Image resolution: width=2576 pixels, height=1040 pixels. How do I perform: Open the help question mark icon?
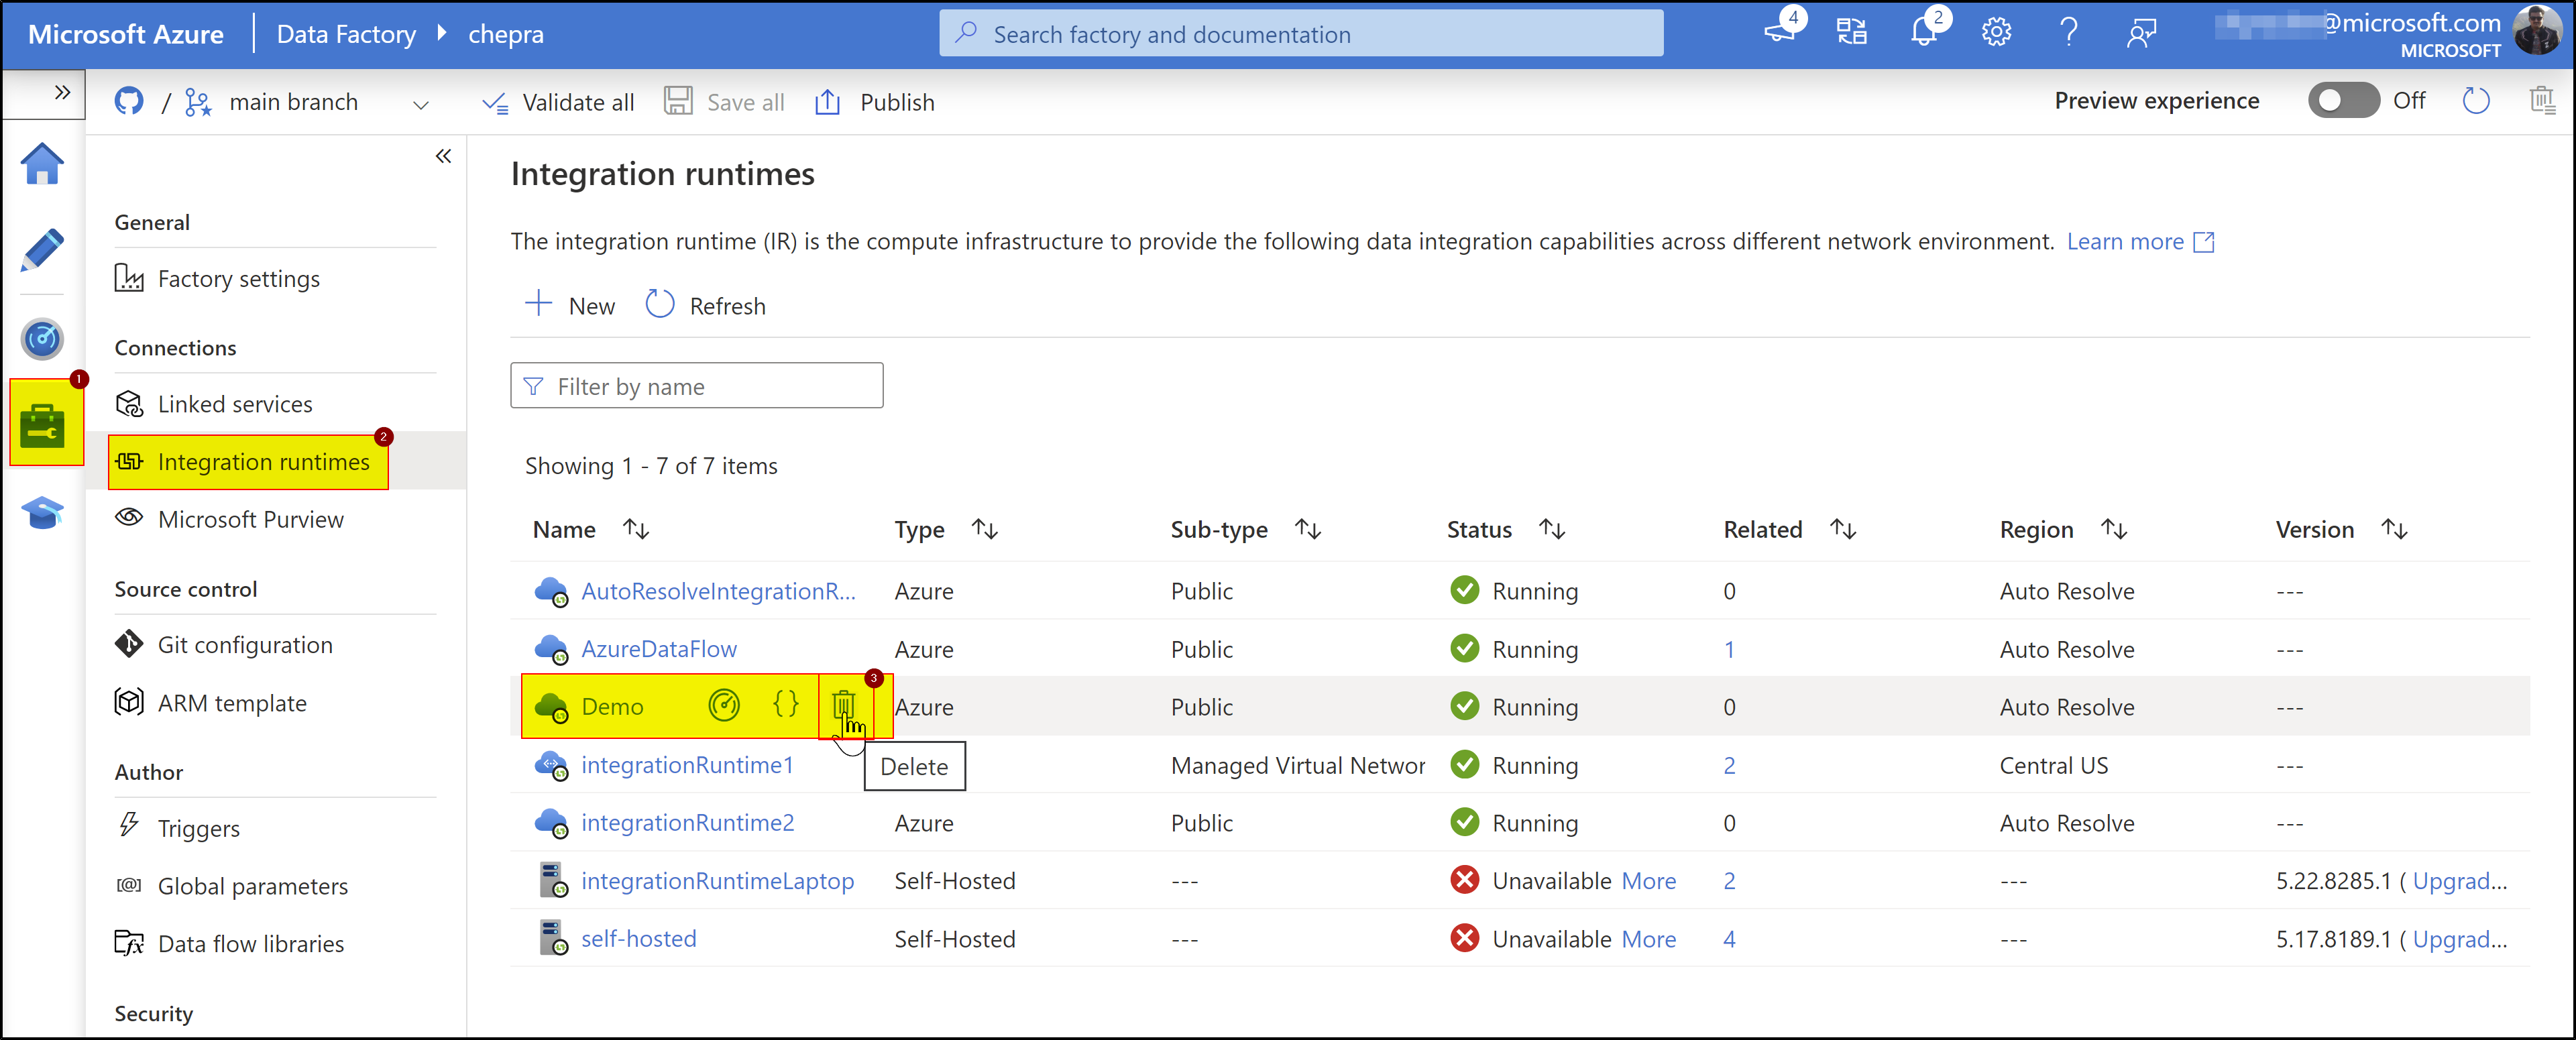[x=2069, y=32]
